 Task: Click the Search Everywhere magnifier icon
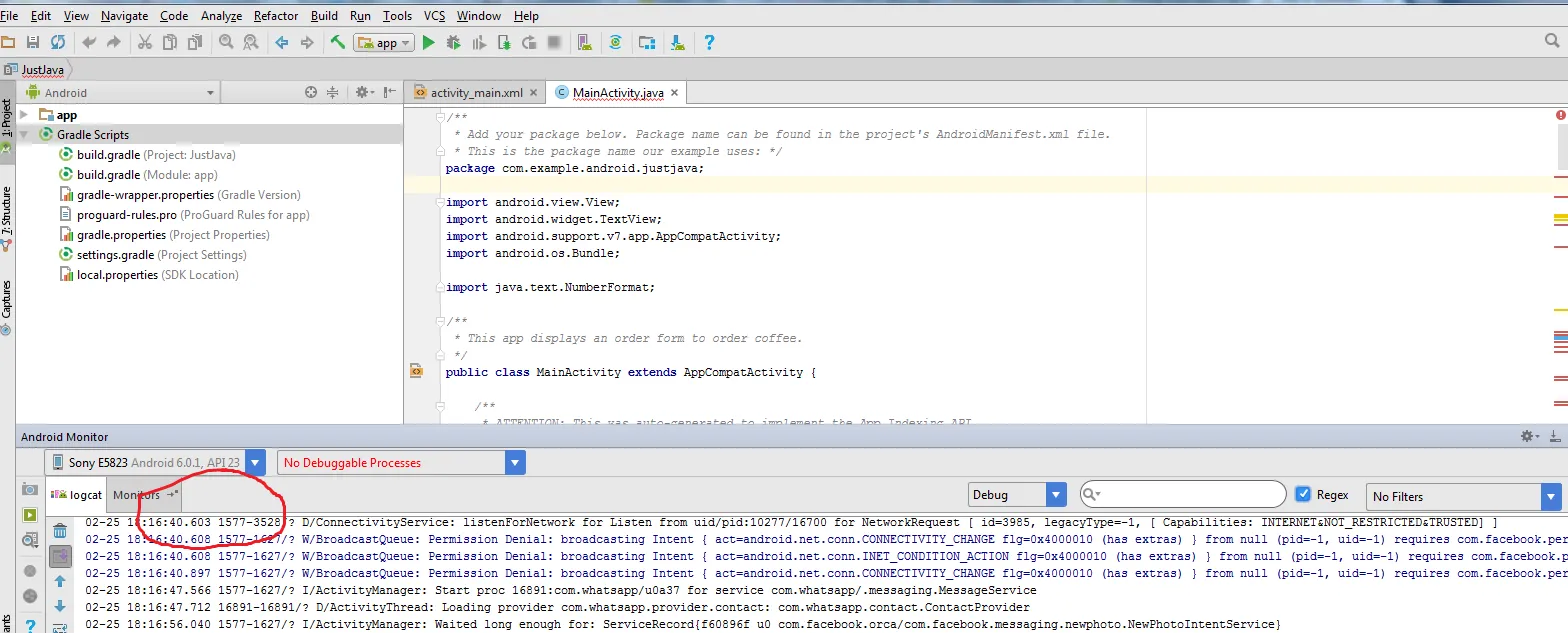tap(1551, 42)
